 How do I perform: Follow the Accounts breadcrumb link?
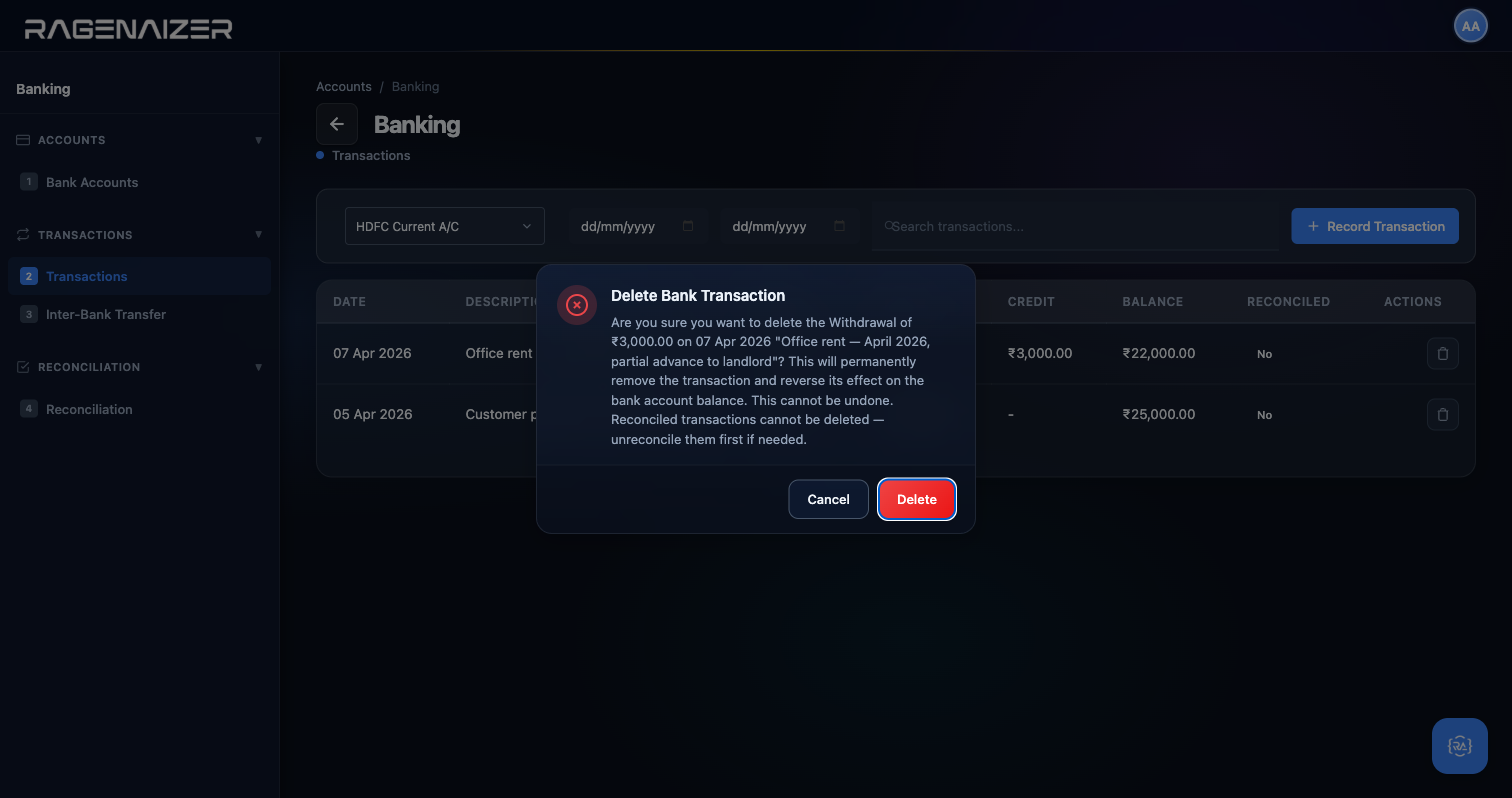[344, 87]
